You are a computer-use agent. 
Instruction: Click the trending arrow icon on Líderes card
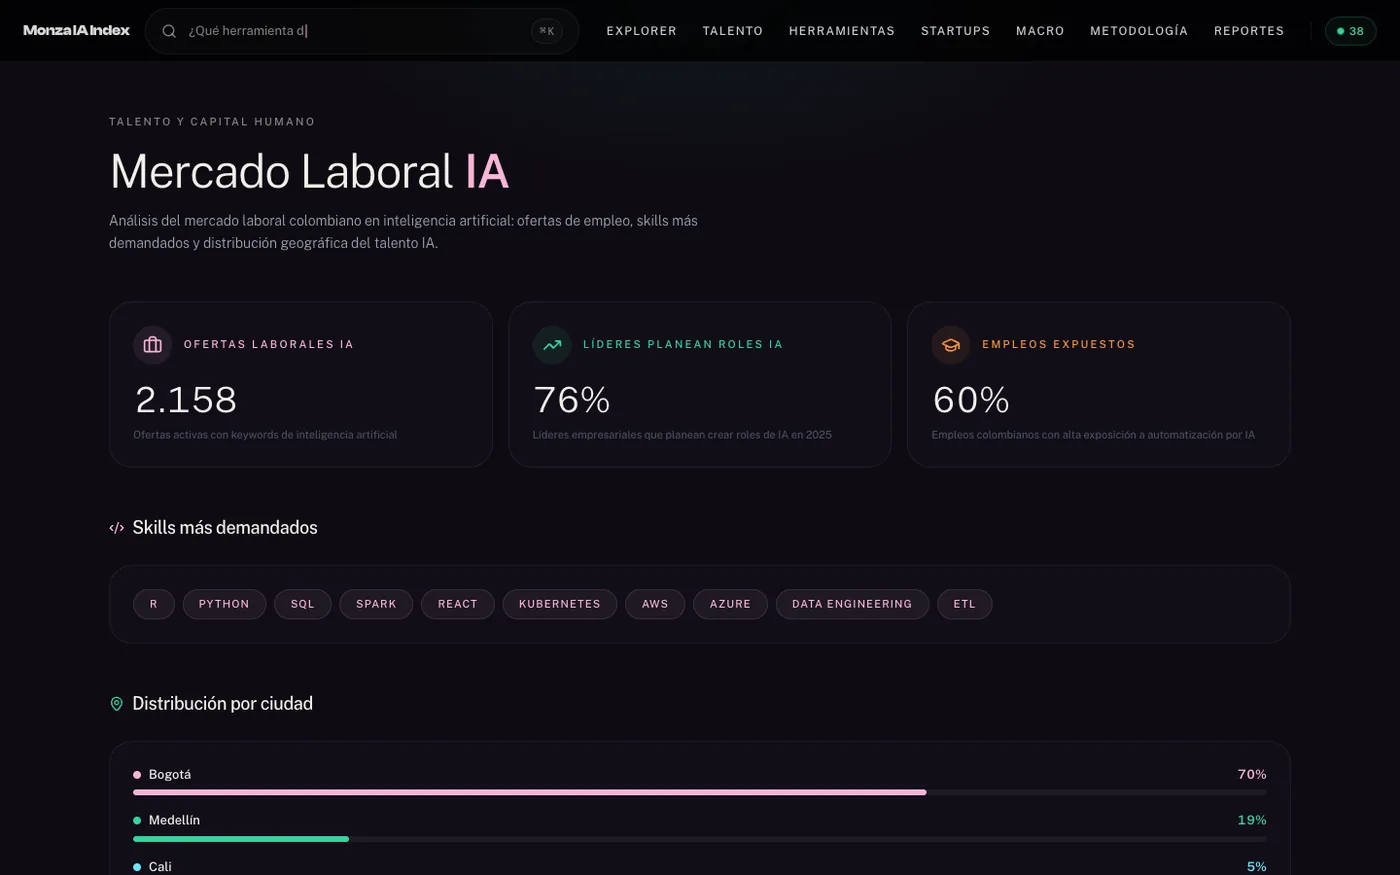tap(552, 345)
